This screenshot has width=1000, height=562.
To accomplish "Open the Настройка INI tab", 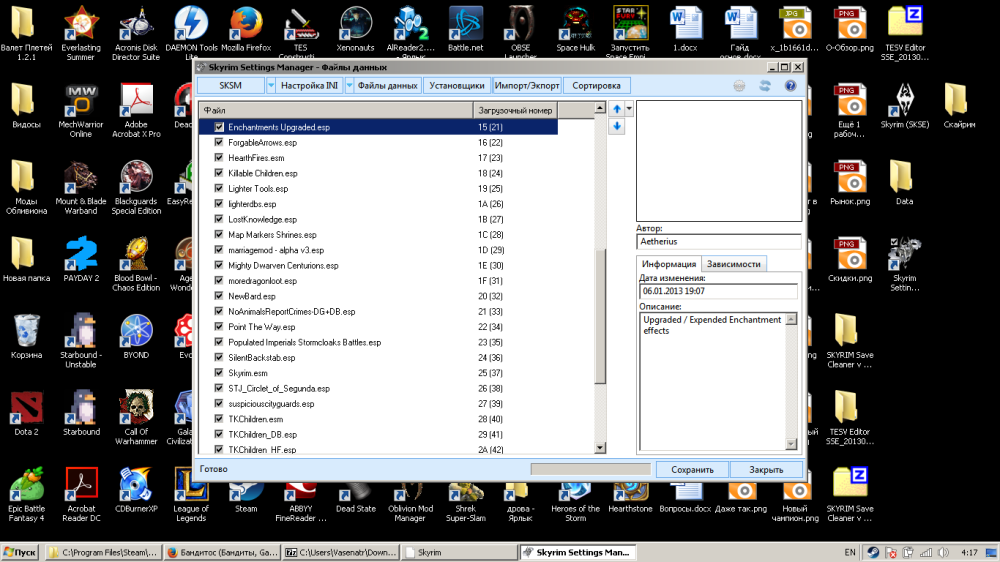I will pyautogui.click(x=309, y=85).
